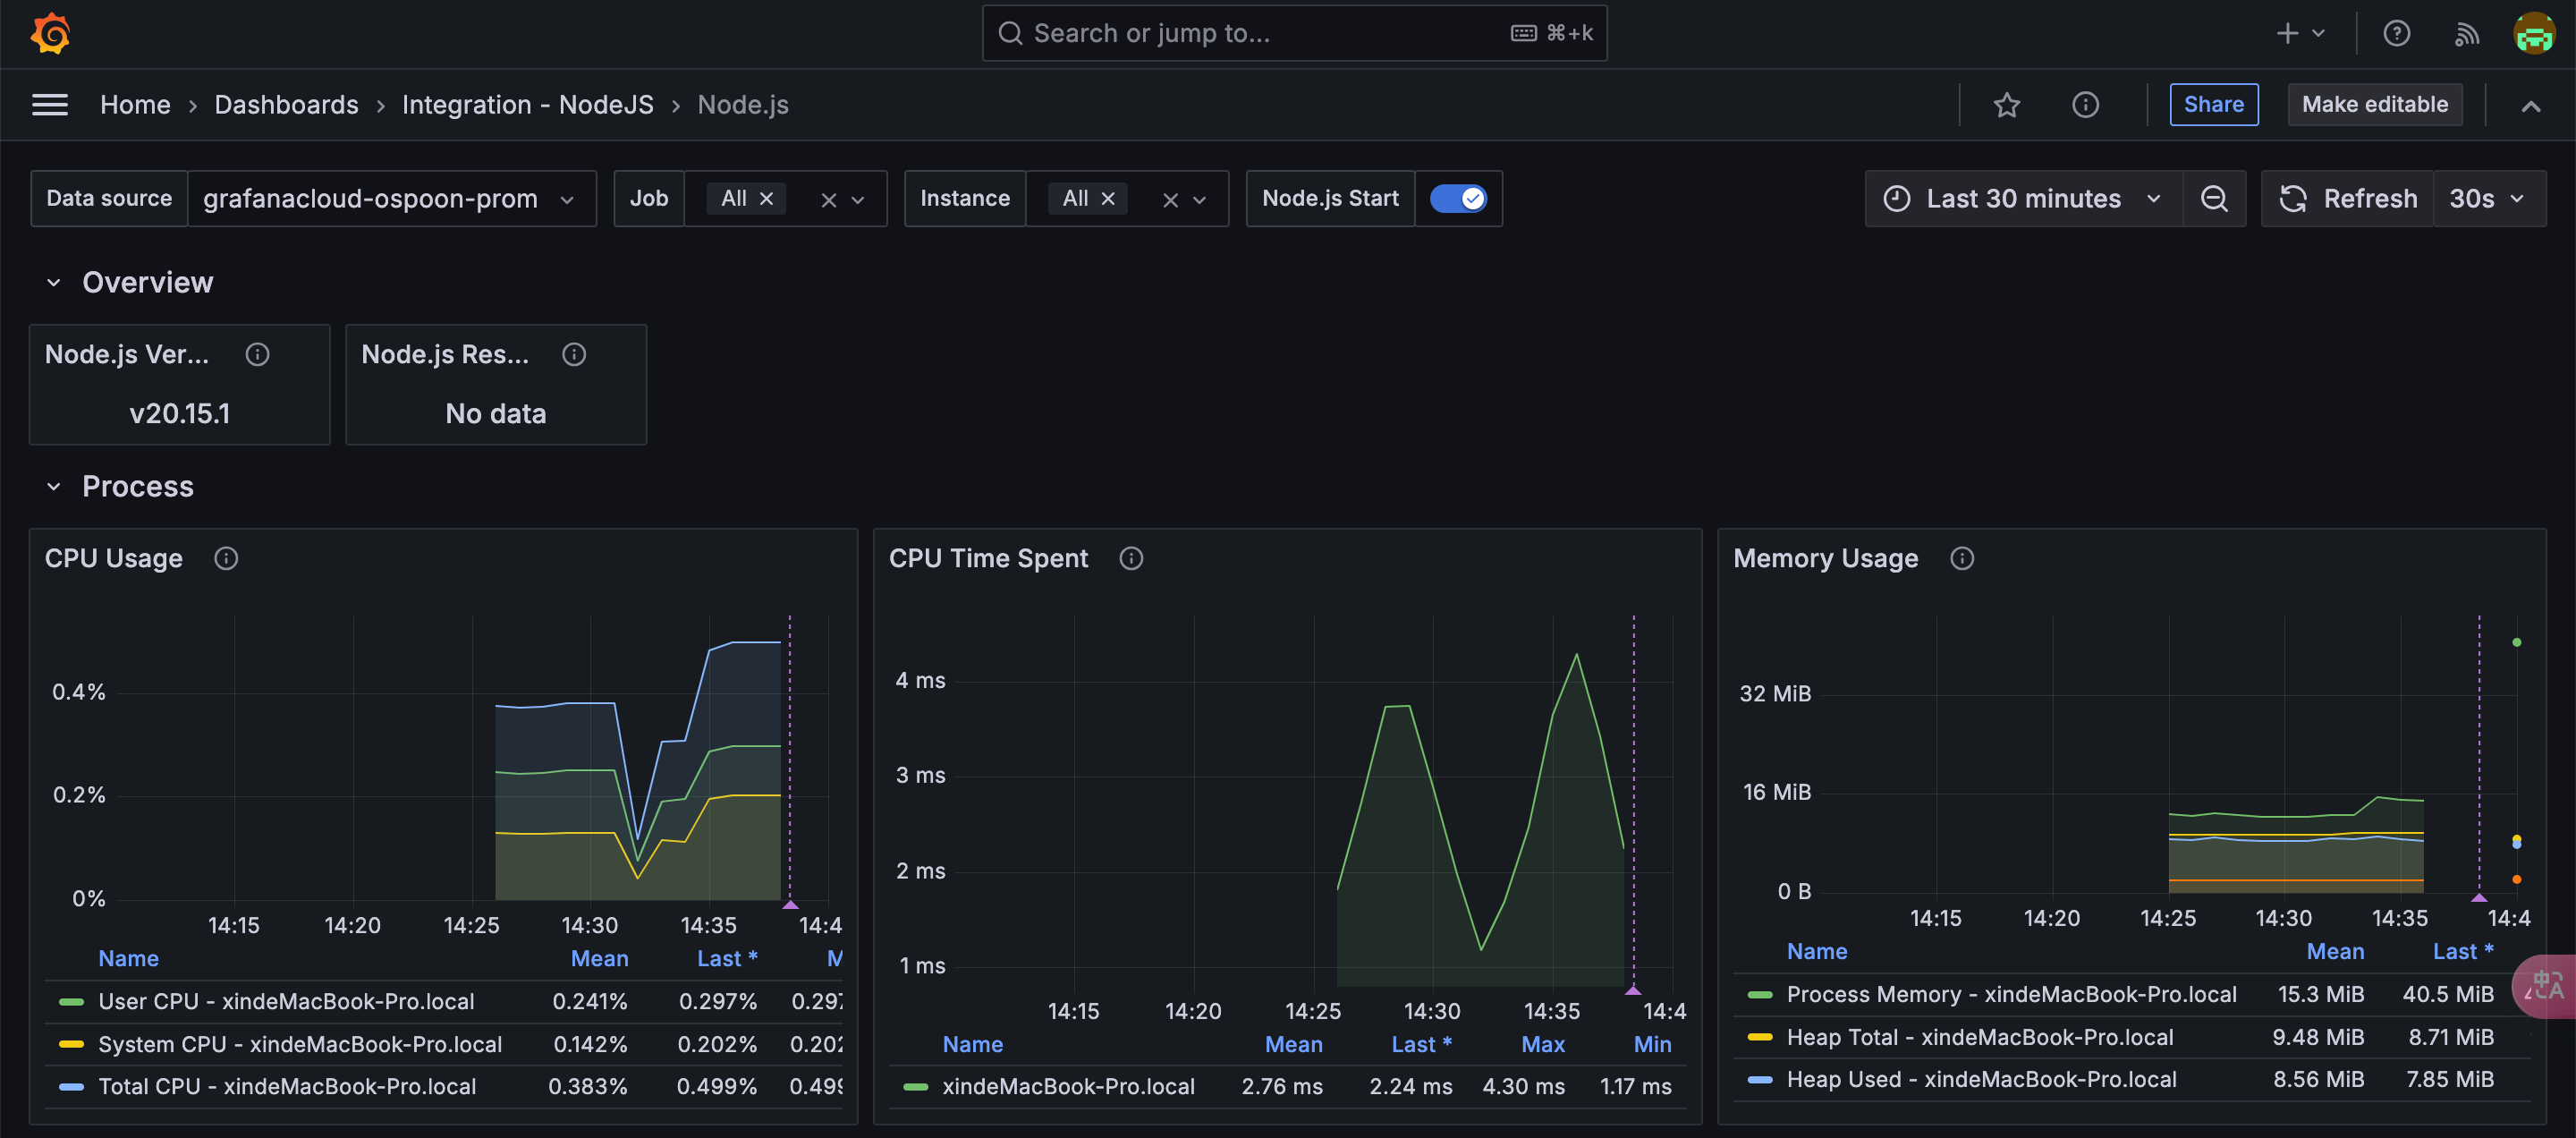The height and width of the screenshot is (1138, 2576).
Task: Sort CPU Time Spent legend by Max
Action: coord(1542,1045)
